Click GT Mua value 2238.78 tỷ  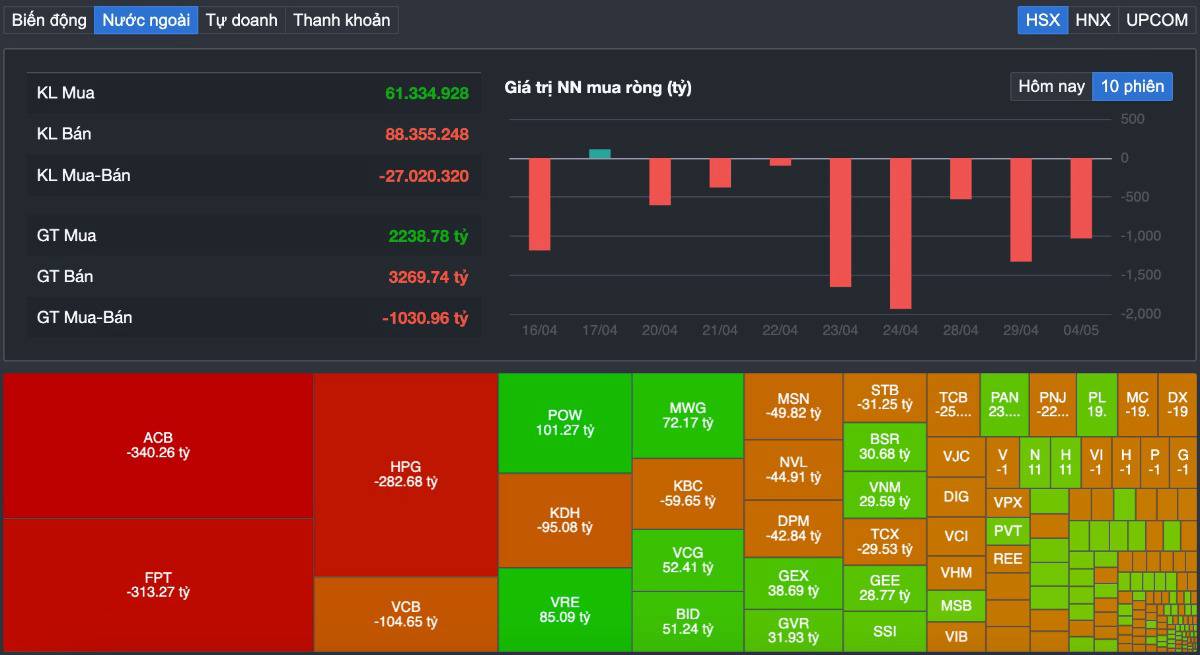tap(429, 236)
